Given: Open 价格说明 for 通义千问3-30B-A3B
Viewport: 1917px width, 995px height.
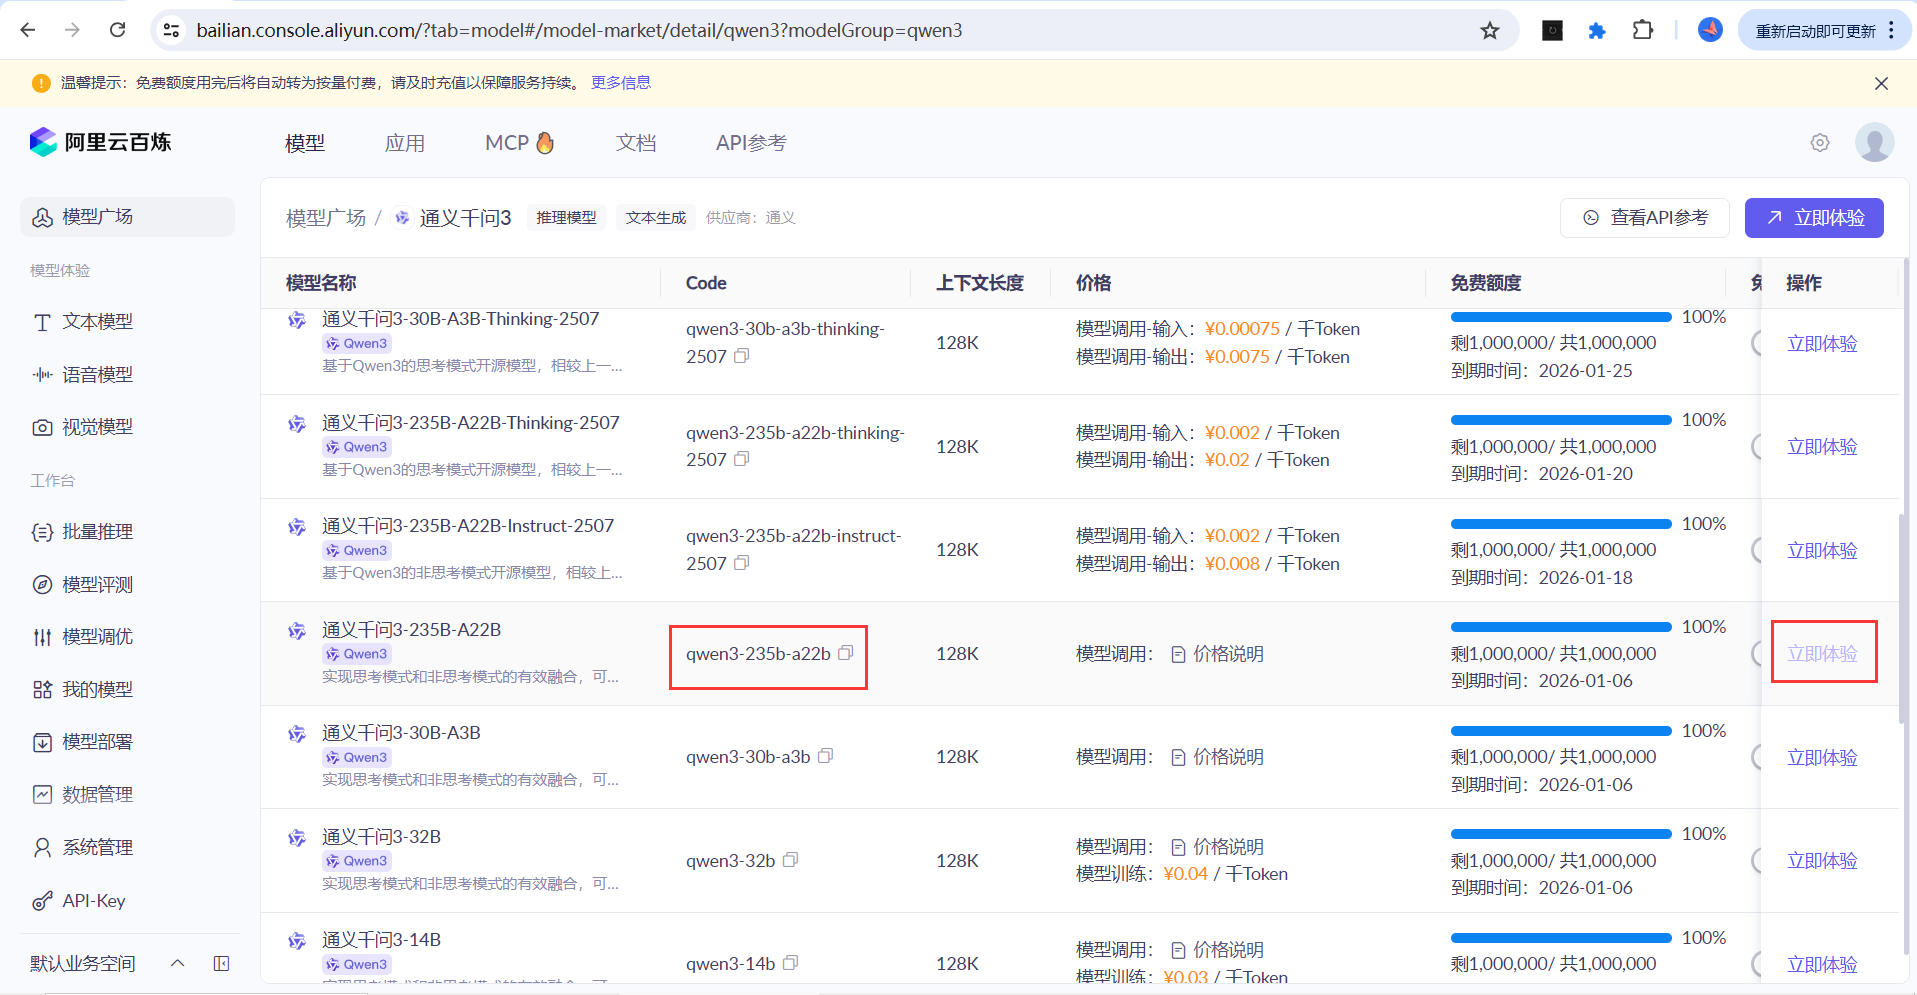Looking at the screenshot, I should tap(1217, 757).
